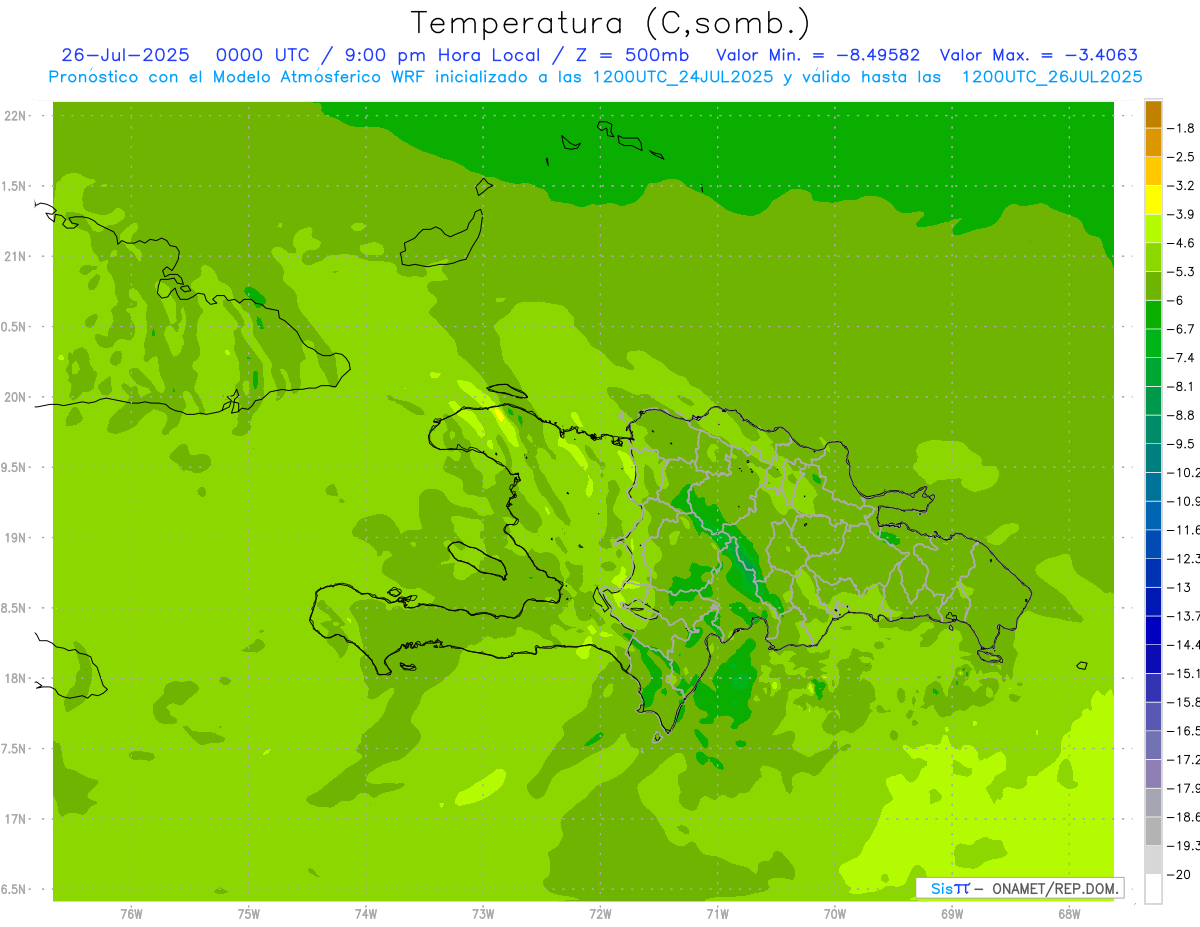Click the '21N' latitude axis label
Viewport: 1200px width, 927px height.
[x=16, y=256]
